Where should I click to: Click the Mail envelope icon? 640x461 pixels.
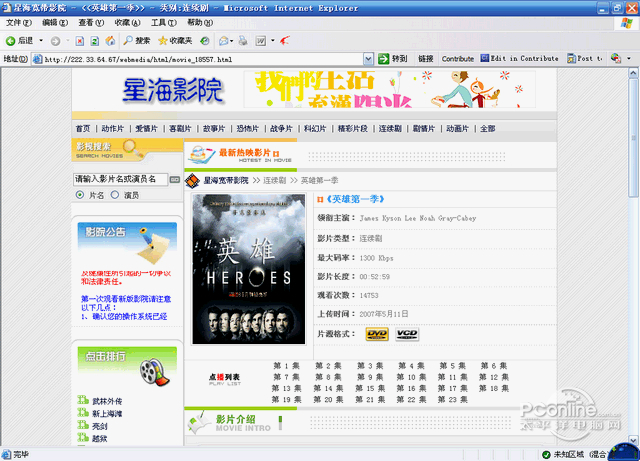pos(223,40)
